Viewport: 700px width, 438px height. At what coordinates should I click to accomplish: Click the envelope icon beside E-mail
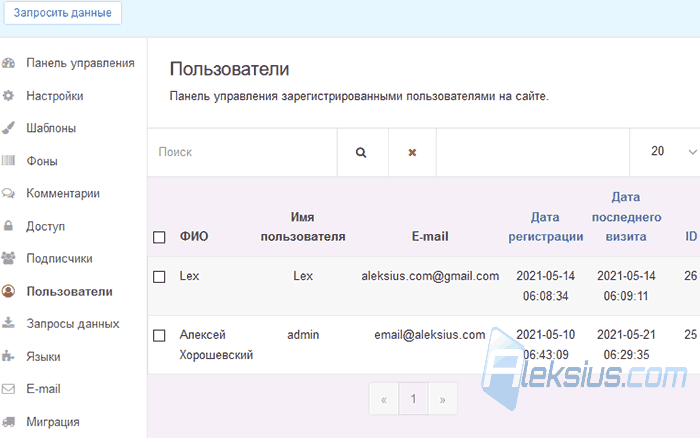[8, 389]
